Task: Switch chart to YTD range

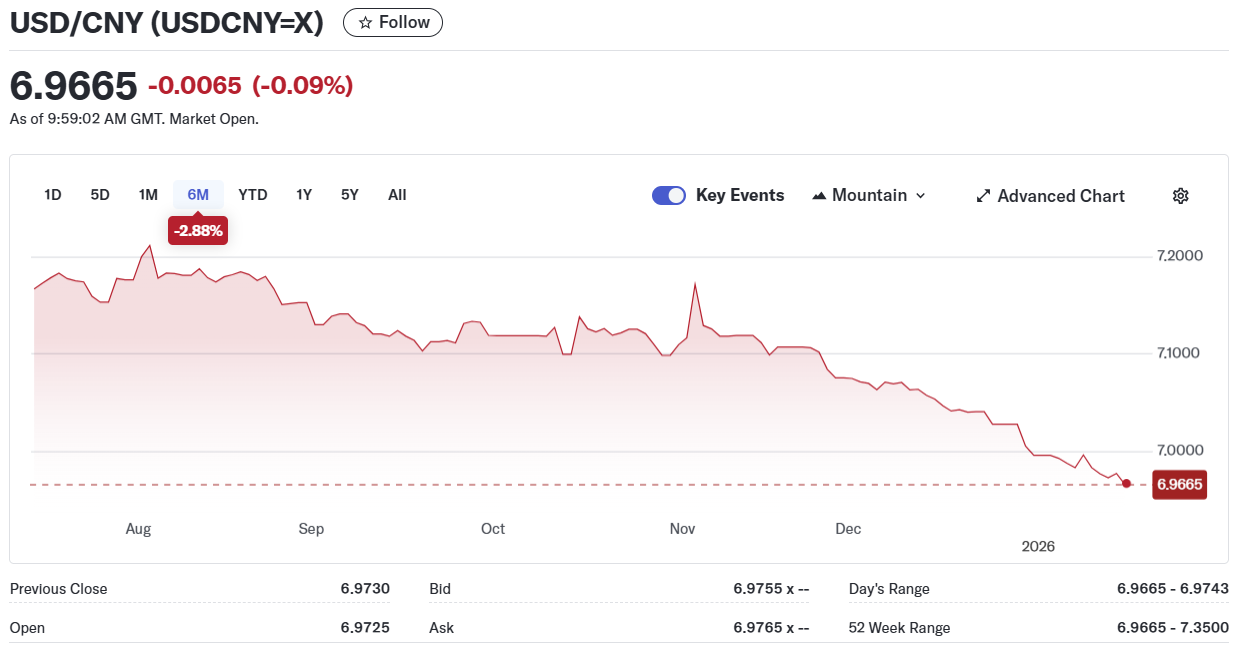Action: (x=253, y=195)
